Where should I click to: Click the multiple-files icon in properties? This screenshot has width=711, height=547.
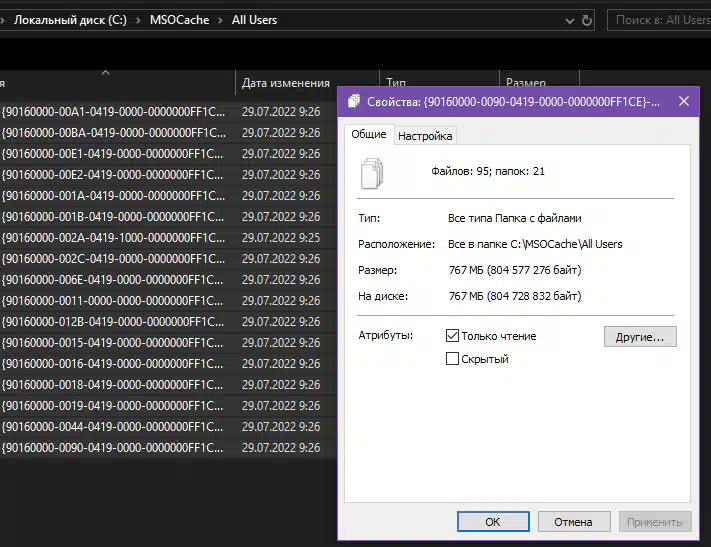[372, 173]
